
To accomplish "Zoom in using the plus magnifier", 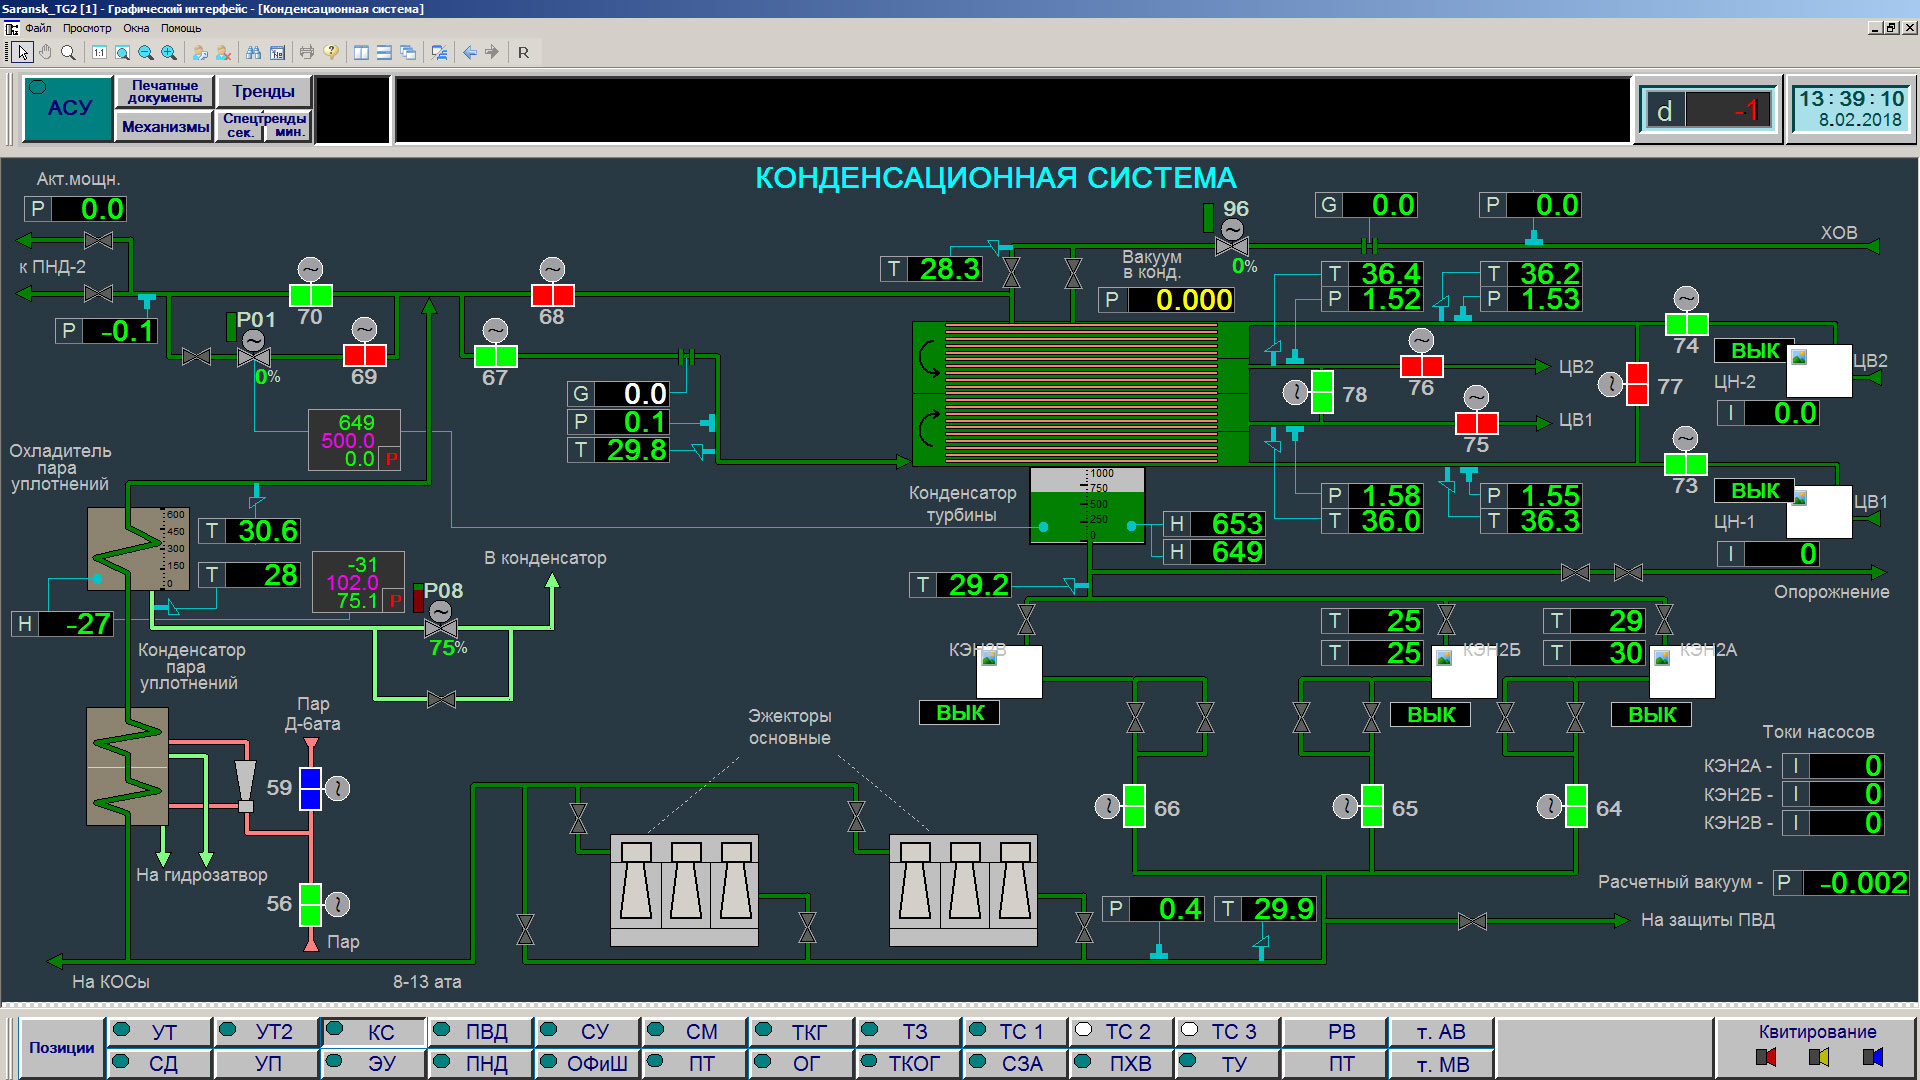I will [169, 52].
